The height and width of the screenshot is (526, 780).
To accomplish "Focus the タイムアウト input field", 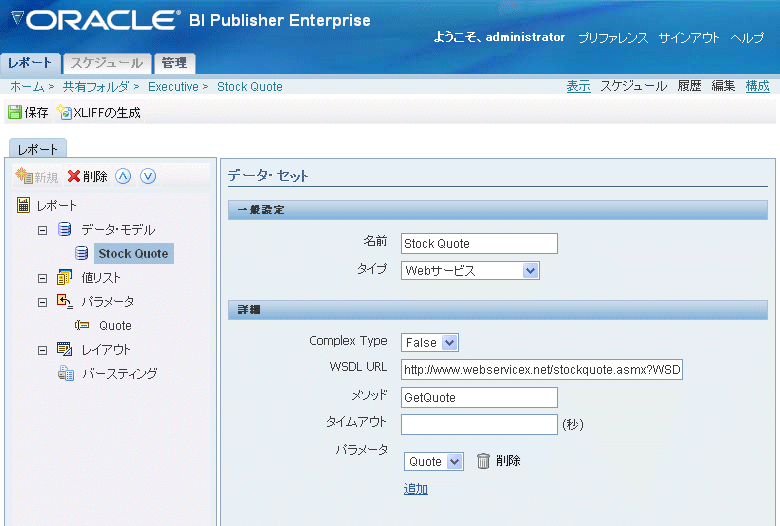I will (480, 424).
